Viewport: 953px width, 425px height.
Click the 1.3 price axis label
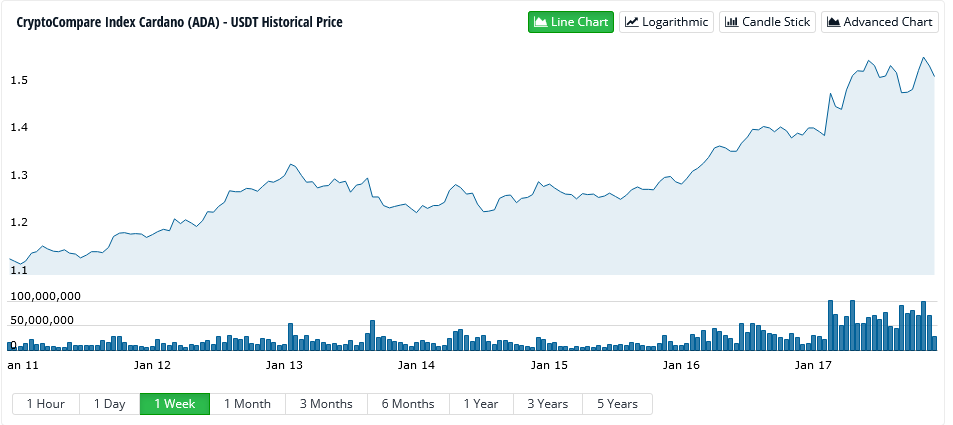(x=18, y=175)
